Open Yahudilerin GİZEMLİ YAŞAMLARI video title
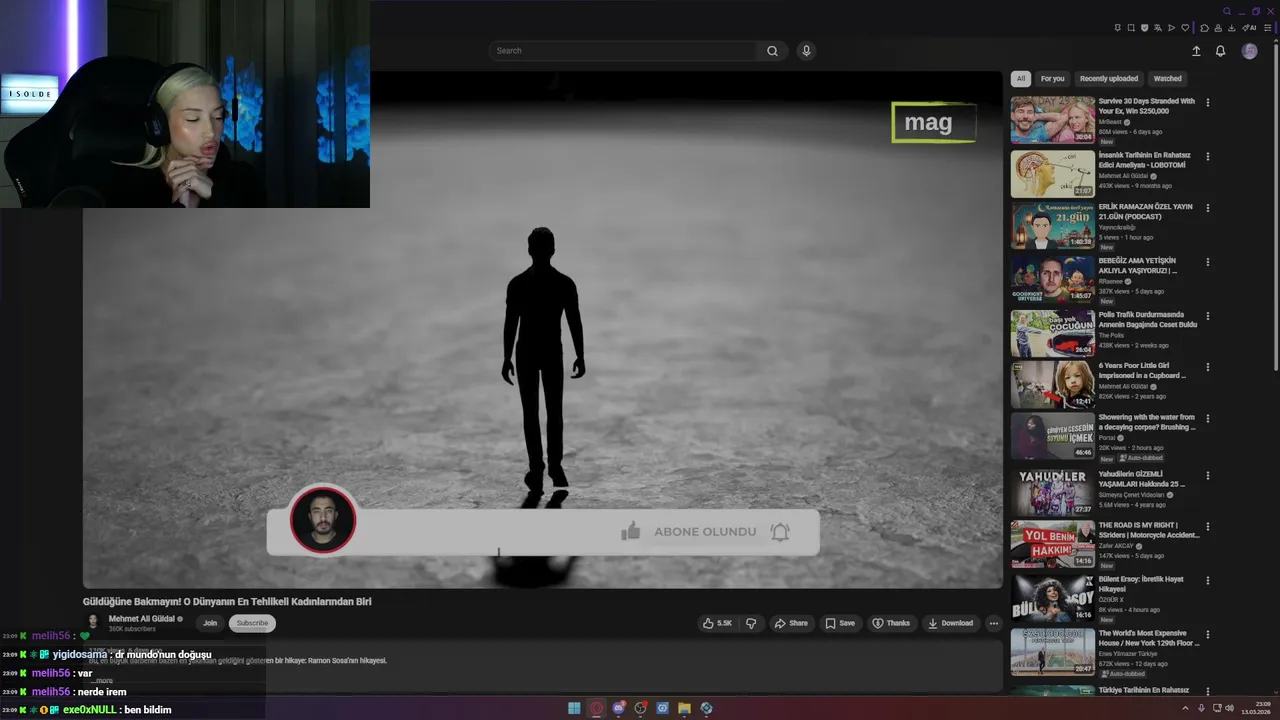 (x=1142, y=479)
